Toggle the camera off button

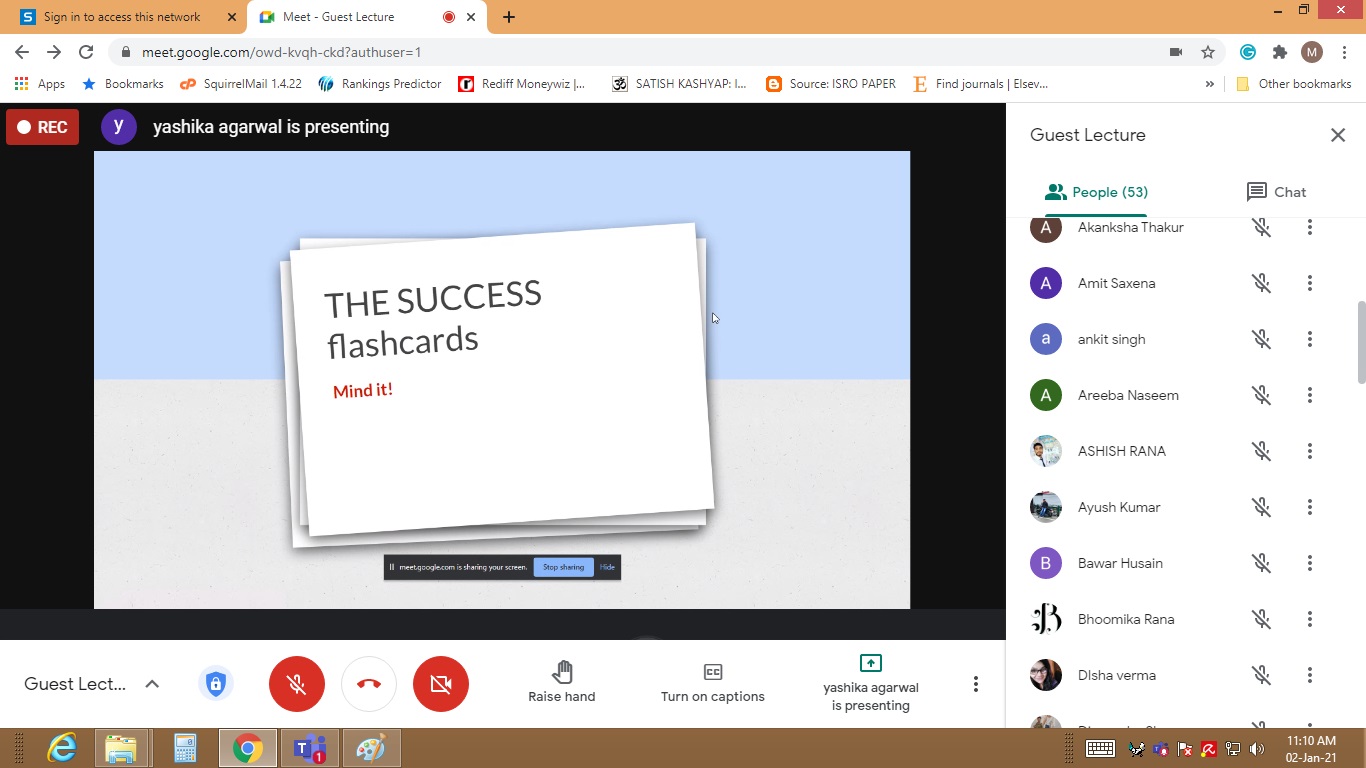coord(441,684)
